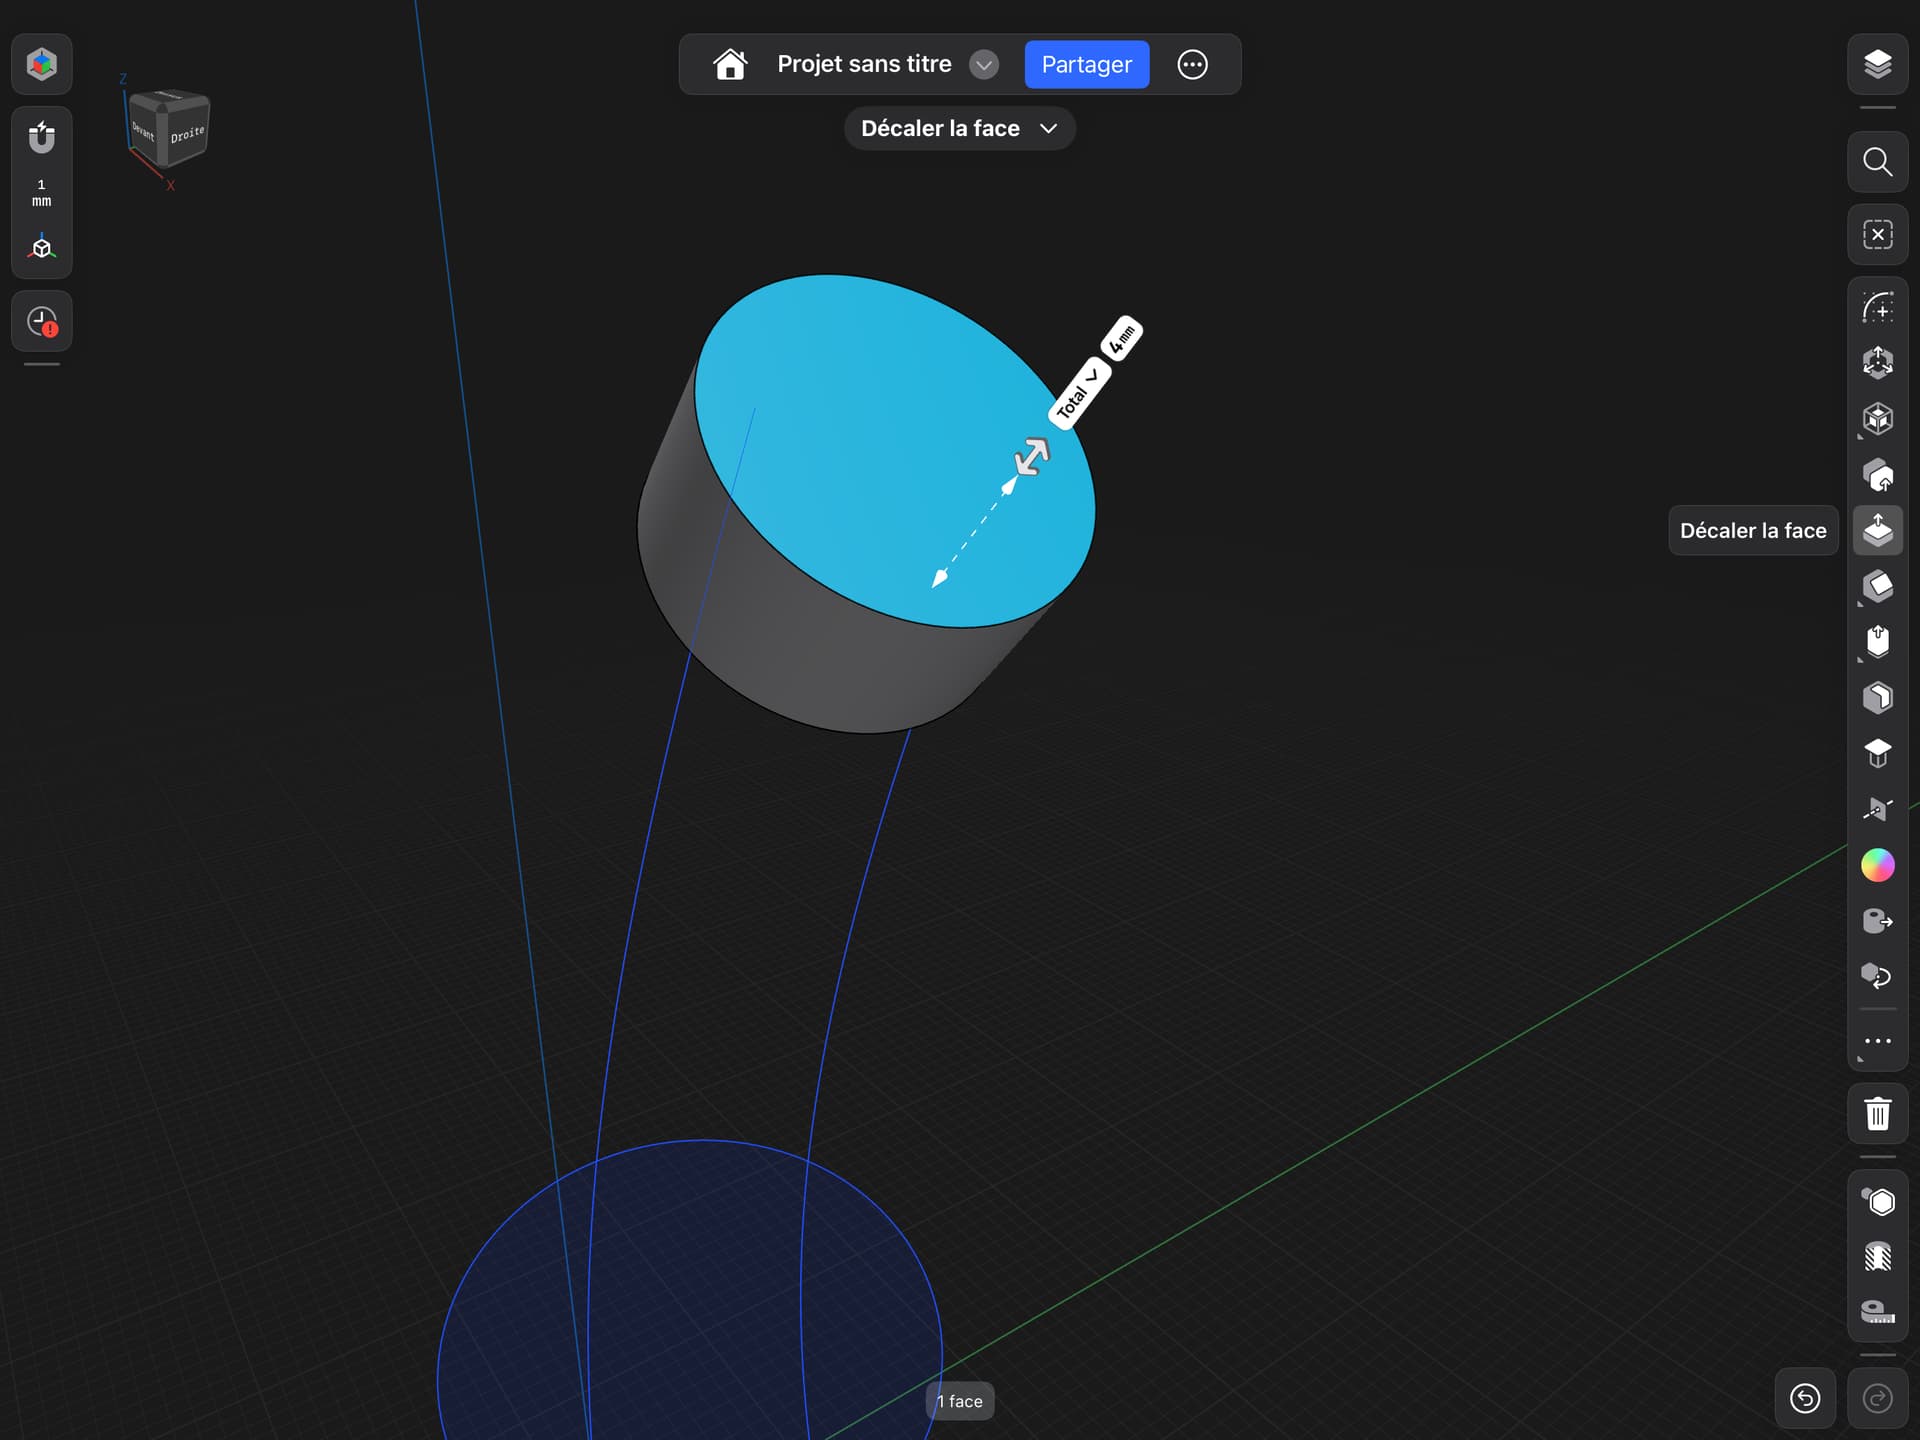Click the Décaler la face tooltip label
The height and width of the screenshot is (1440, 1920).
(1753, 530)
